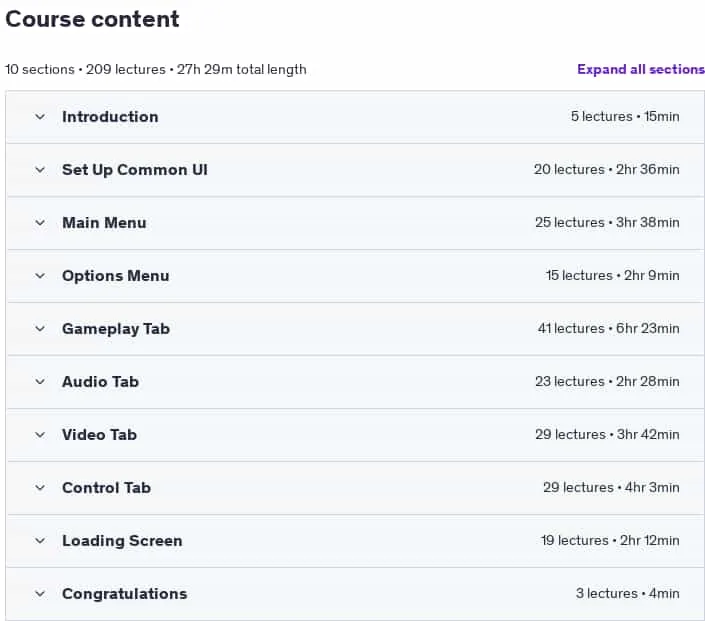Click the Control Tab 4hr 3min duration
This screenshot has width=705, height=621.
pyautogui.click(x=652, y=487)
